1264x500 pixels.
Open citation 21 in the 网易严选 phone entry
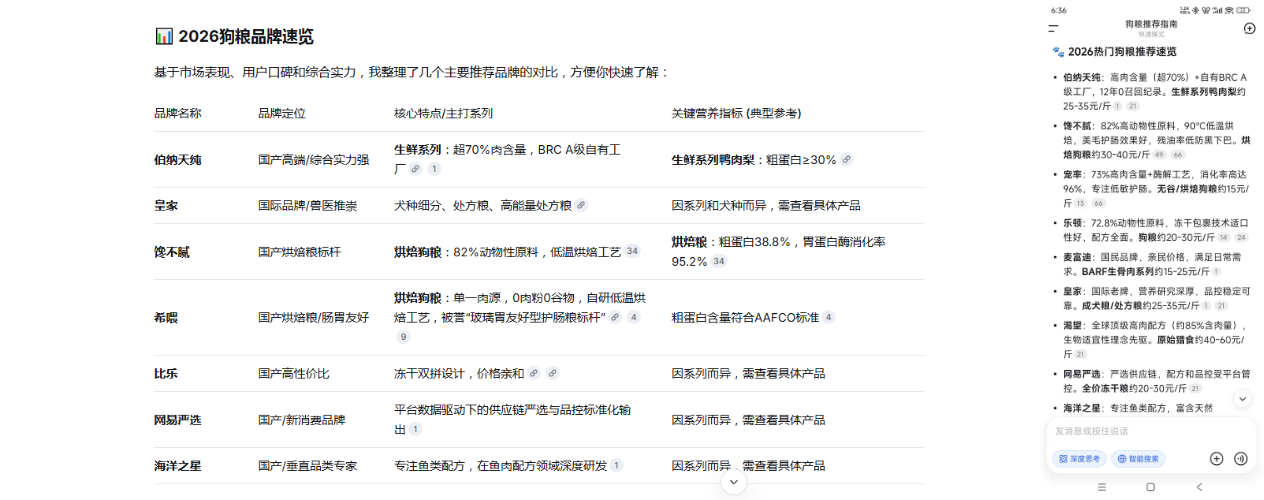click(1195, 387)
